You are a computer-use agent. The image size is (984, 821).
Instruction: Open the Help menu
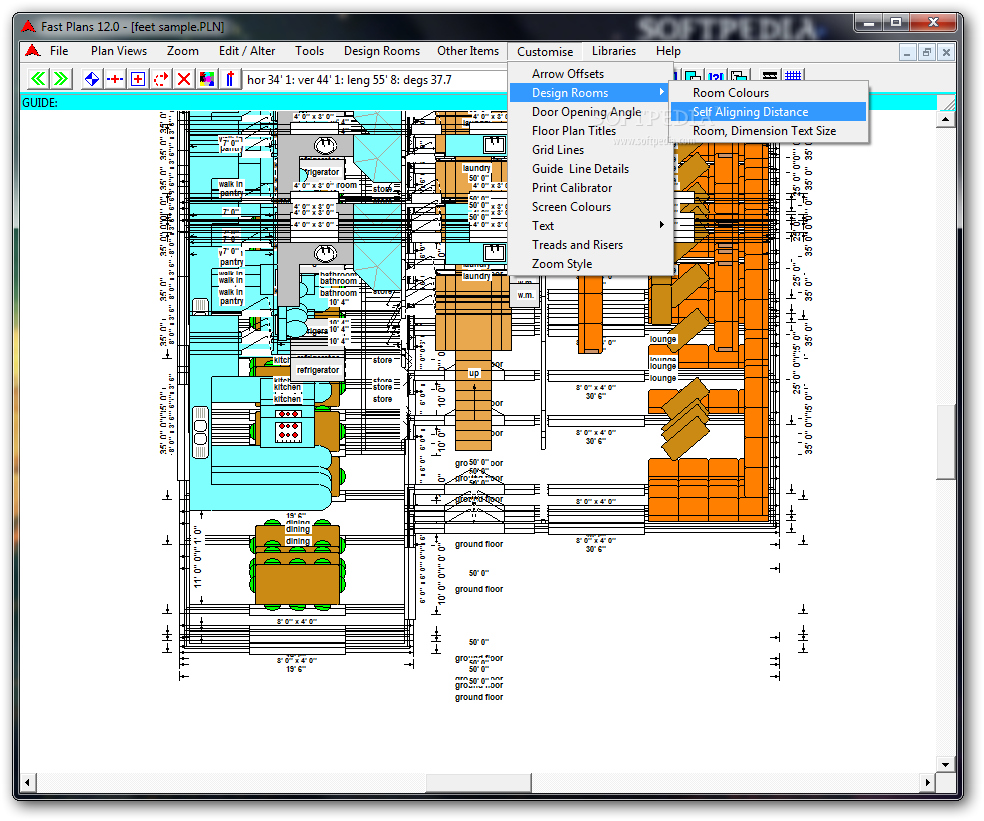point(668,51)
